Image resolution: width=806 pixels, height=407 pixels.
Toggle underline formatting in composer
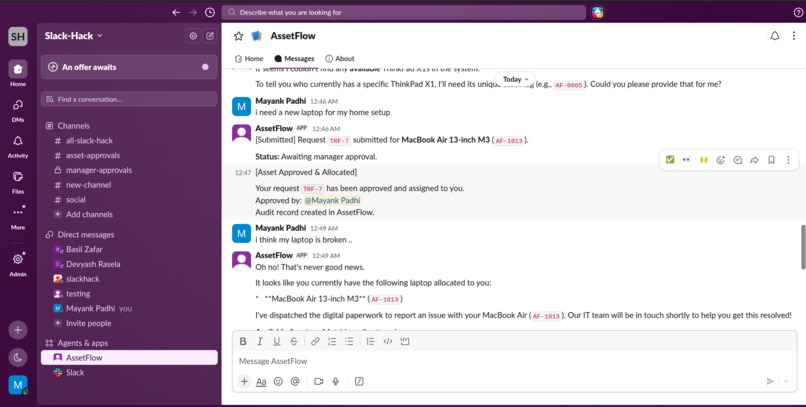coord(277,341)
